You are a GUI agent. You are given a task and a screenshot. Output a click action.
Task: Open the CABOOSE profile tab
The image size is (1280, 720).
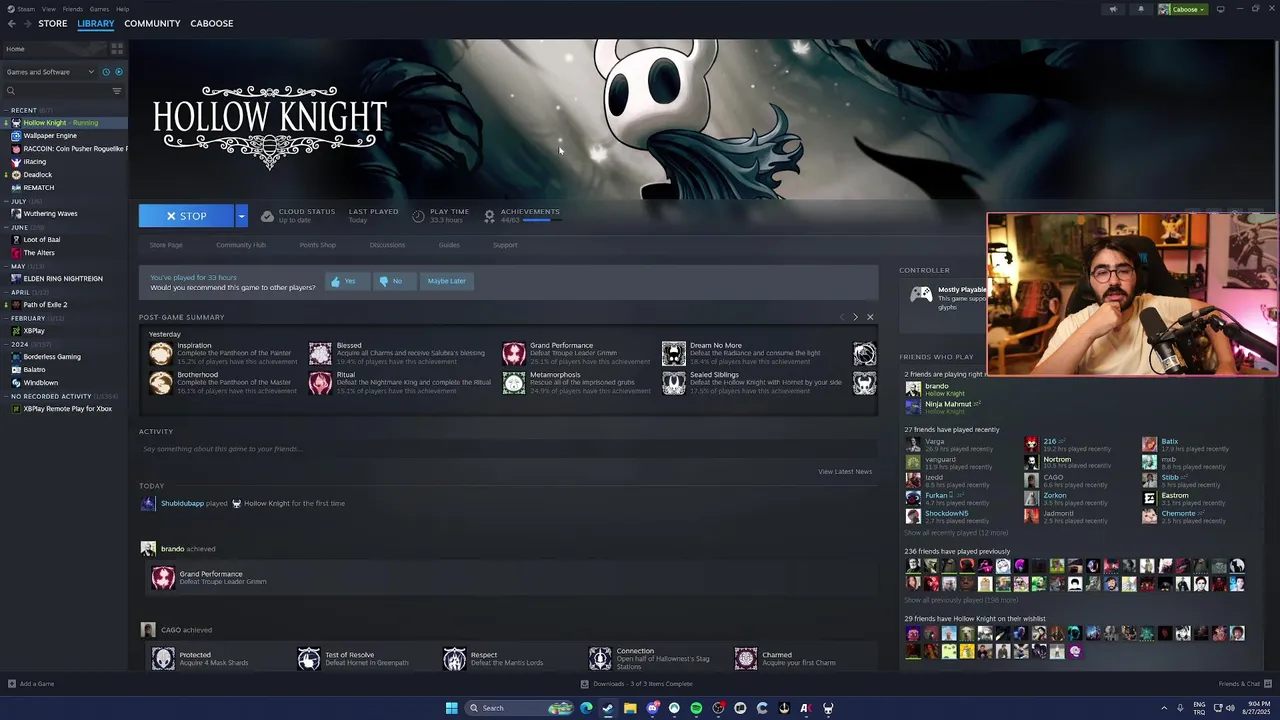coord(211,23)
